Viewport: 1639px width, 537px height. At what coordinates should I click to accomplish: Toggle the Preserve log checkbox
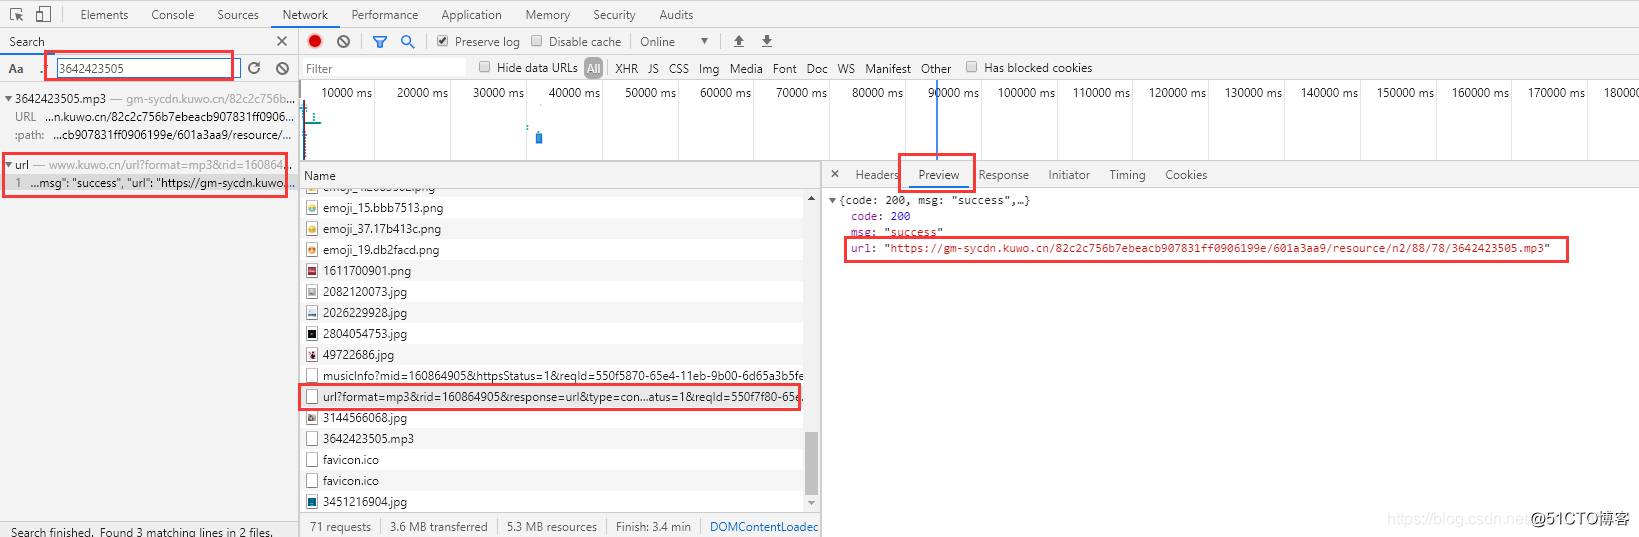point(442,41)
